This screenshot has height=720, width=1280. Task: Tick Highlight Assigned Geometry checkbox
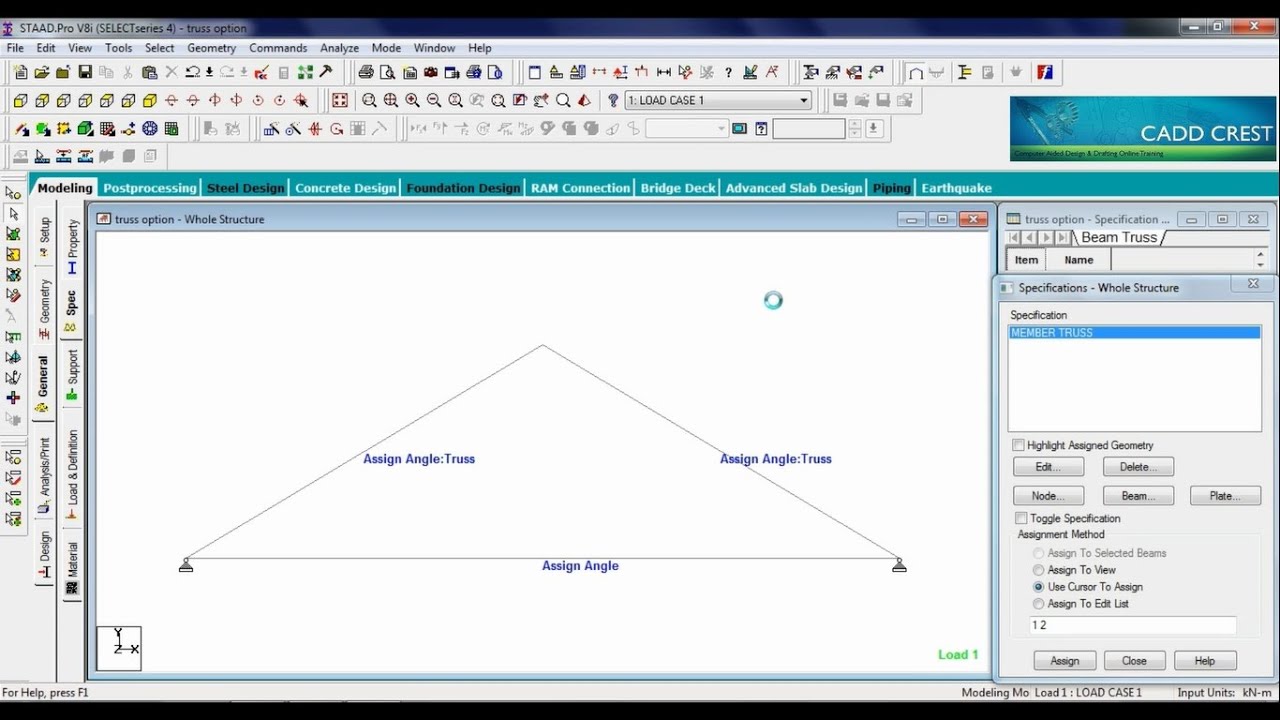1019,445
